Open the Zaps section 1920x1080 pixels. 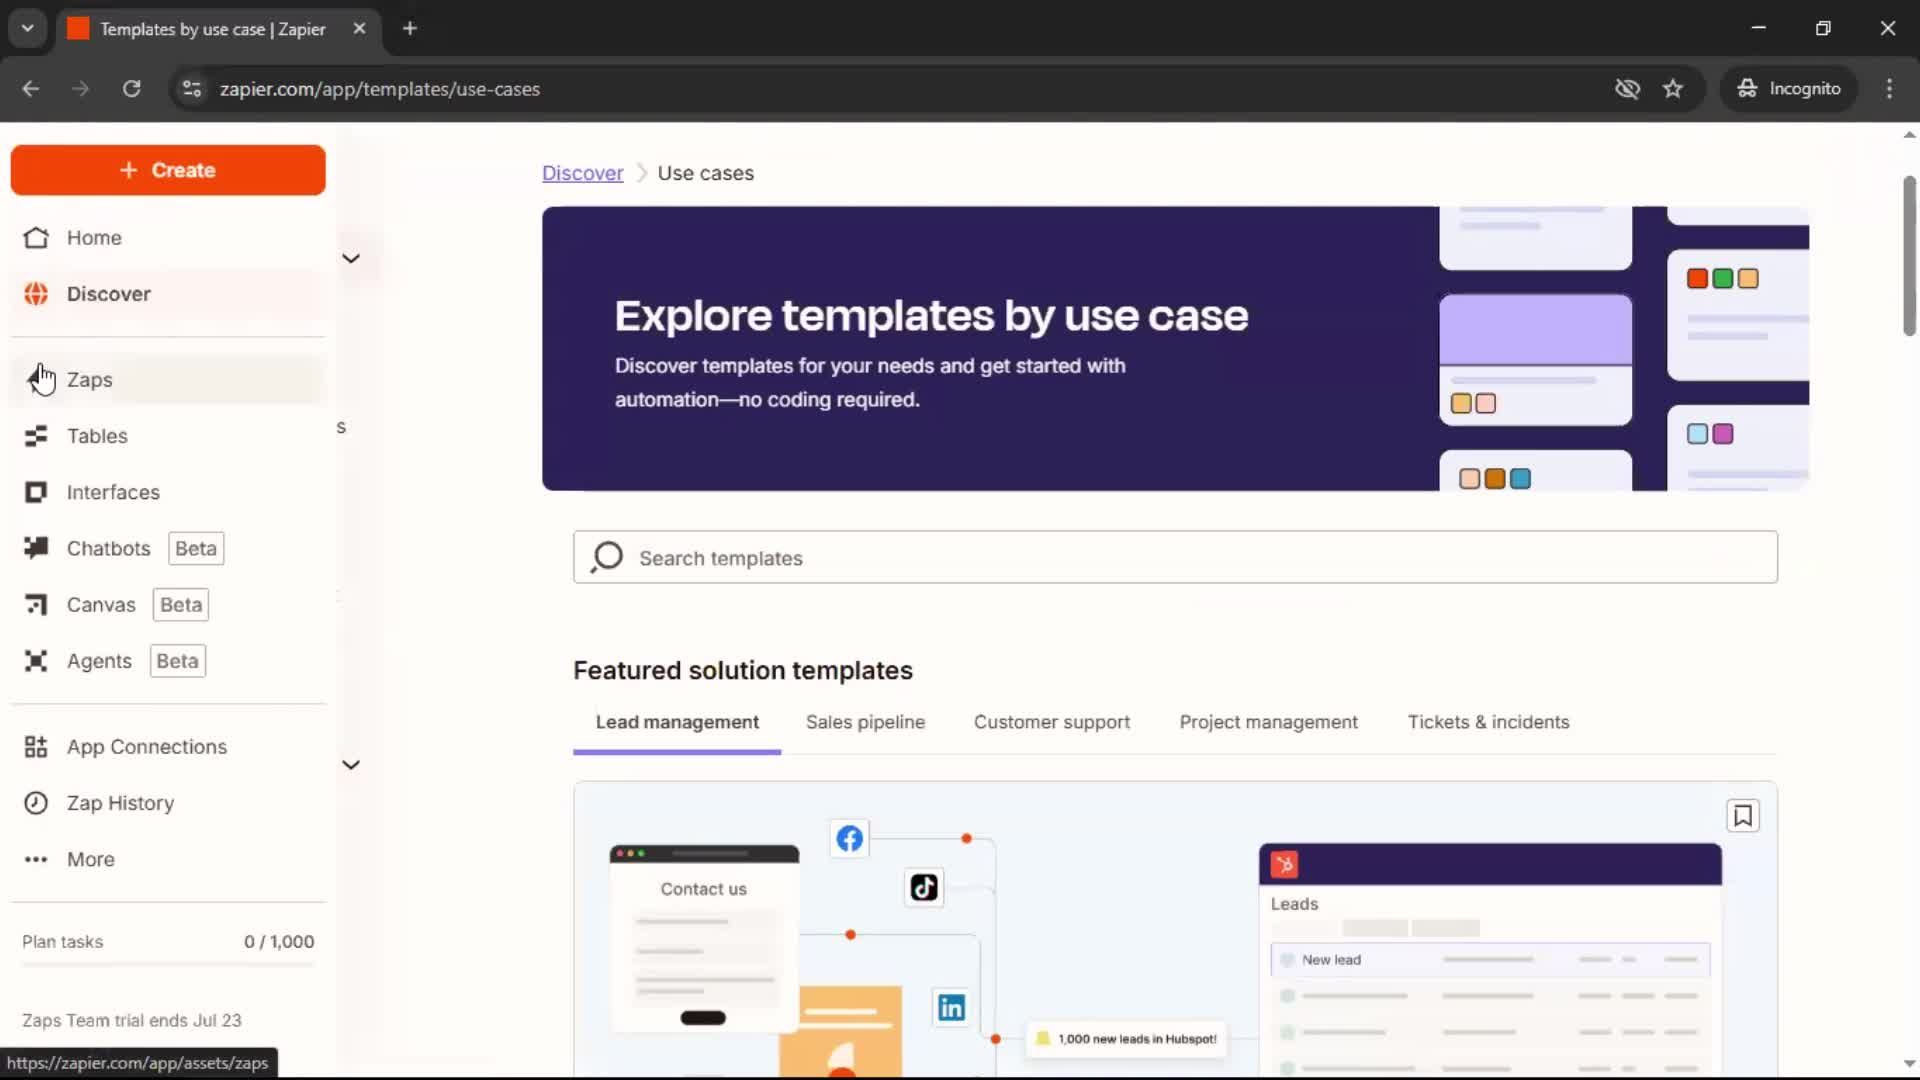point(168,380)
